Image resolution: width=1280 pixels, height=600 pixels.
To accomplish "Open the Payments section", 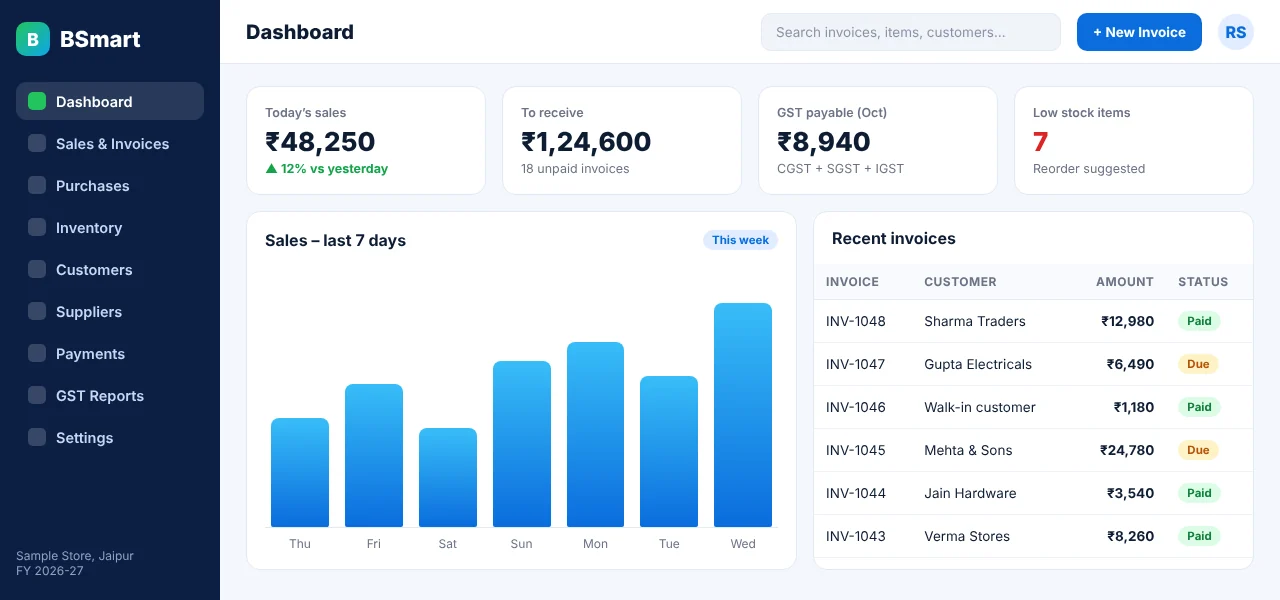I will 110,353.
